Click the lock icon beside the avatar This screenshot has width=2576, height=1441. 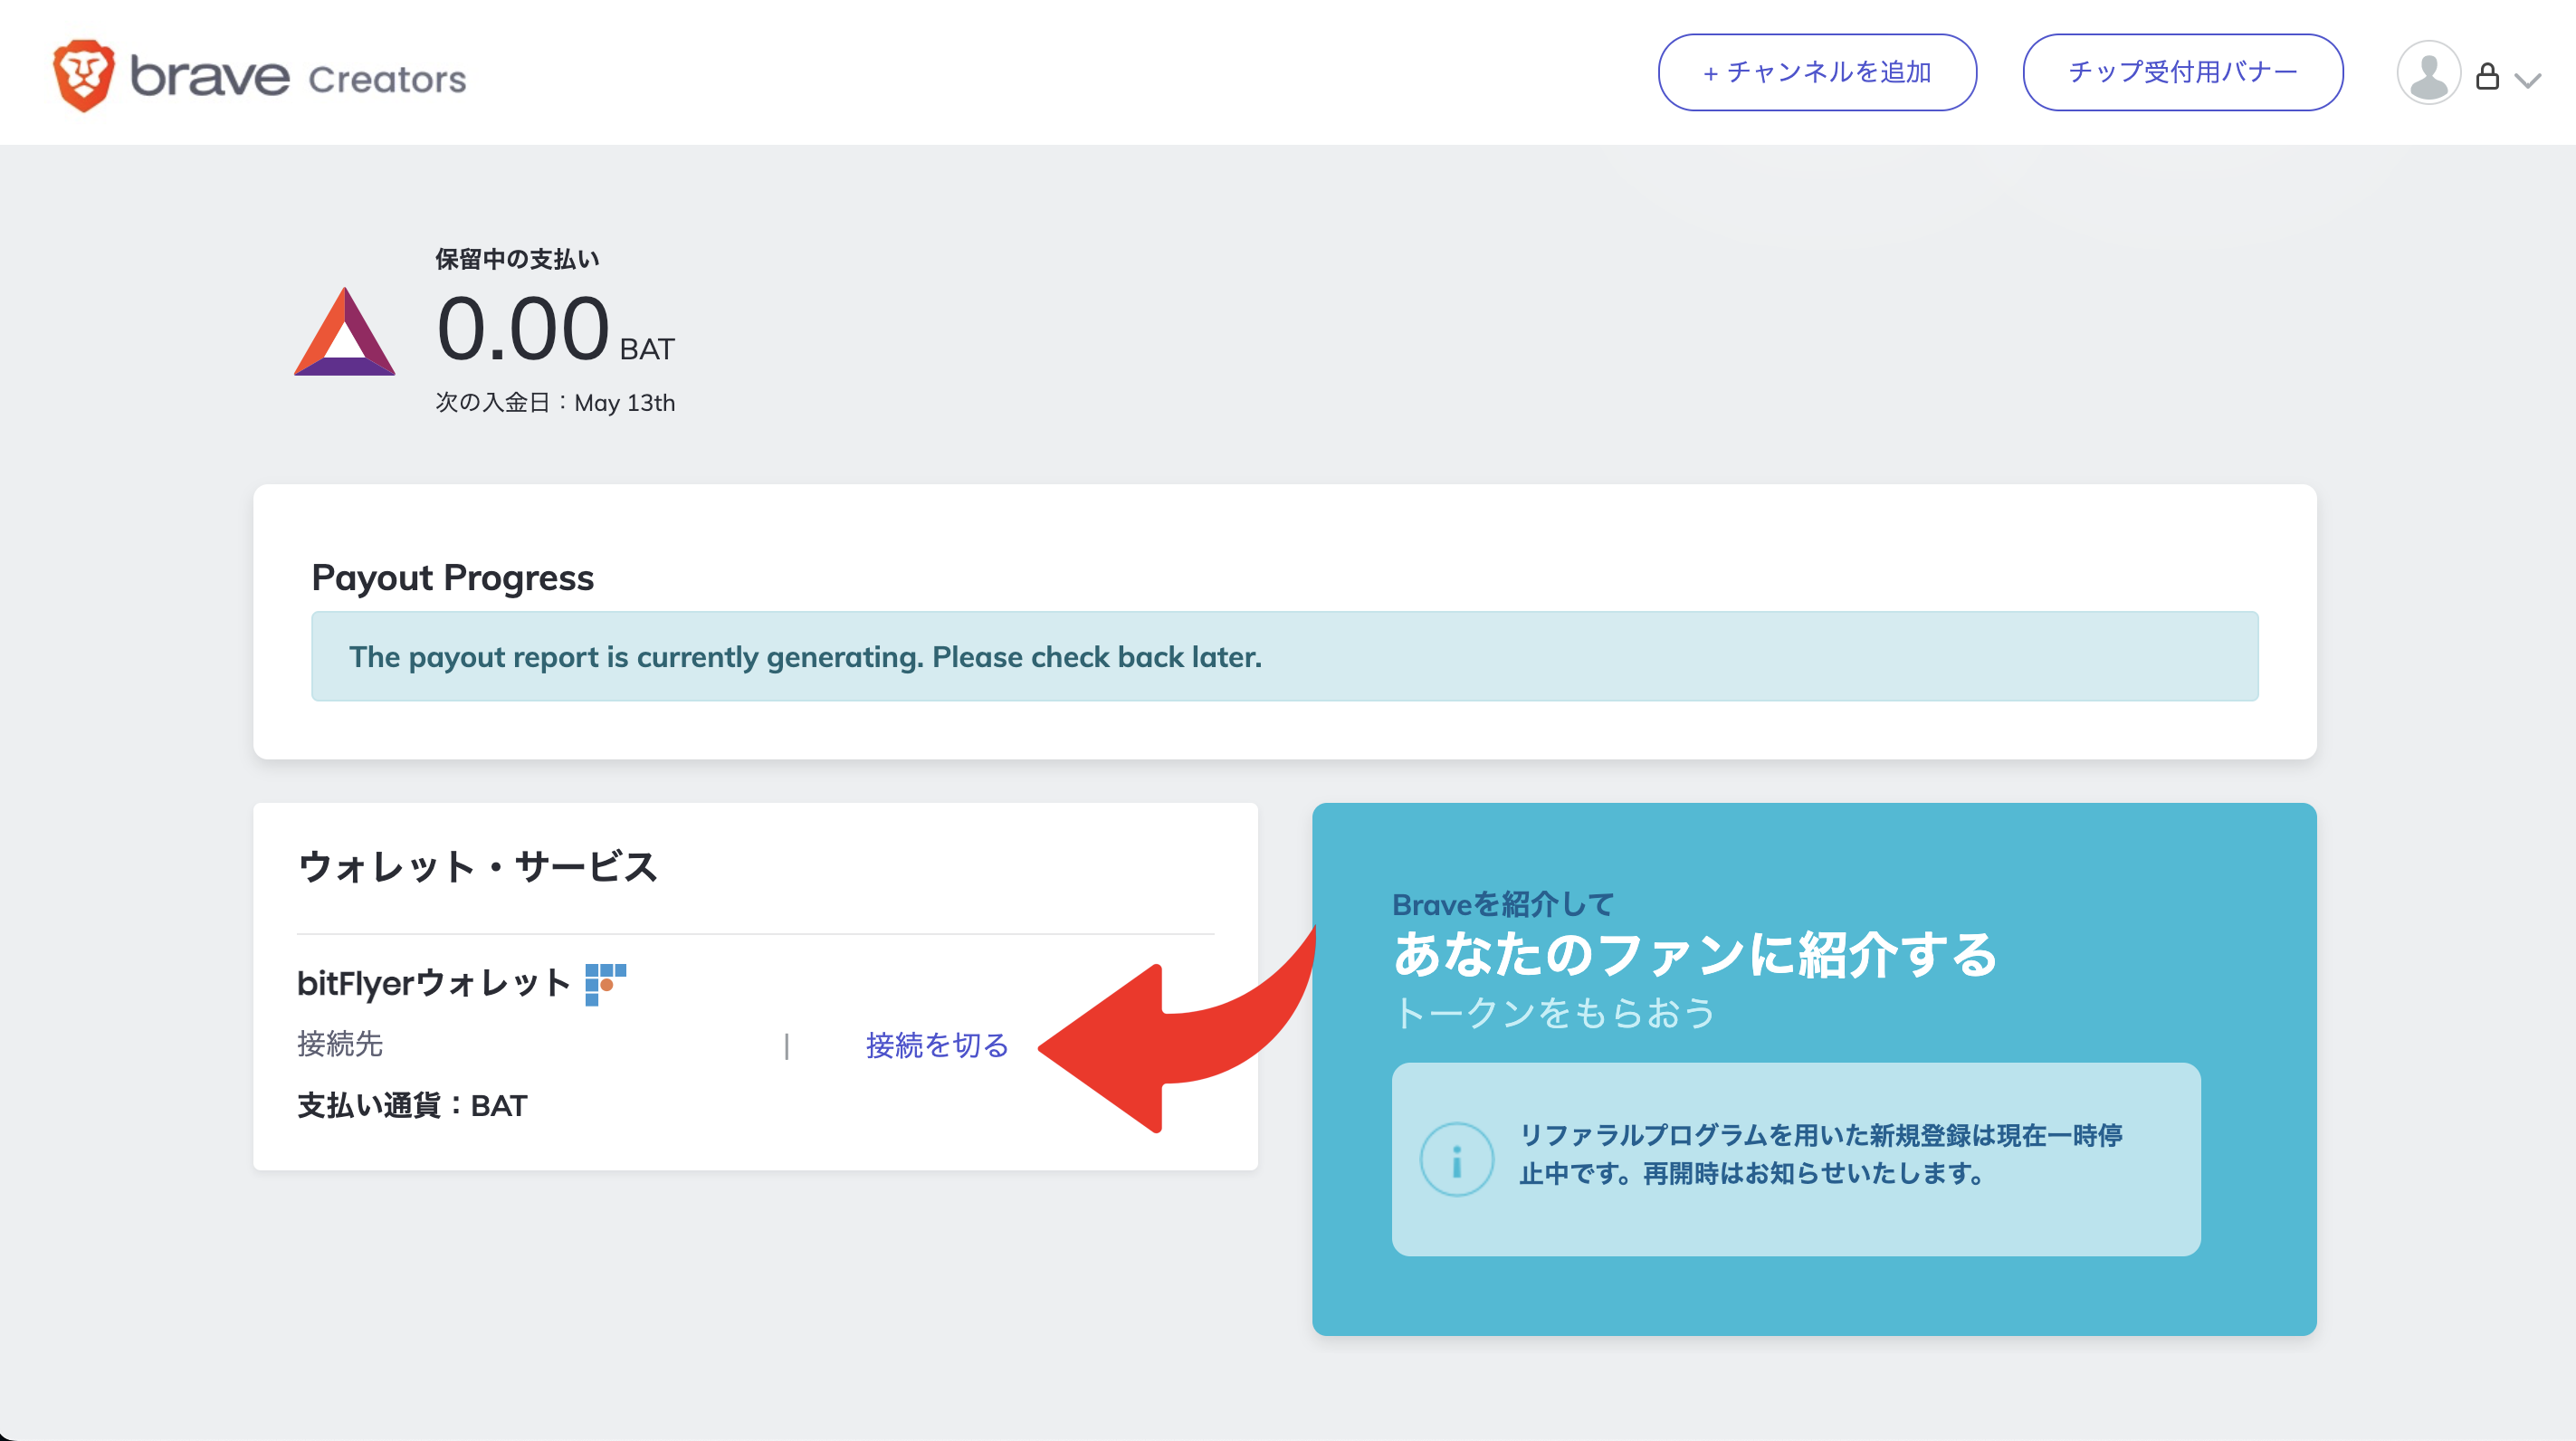pyautogui.click(x=2488, y=77)
